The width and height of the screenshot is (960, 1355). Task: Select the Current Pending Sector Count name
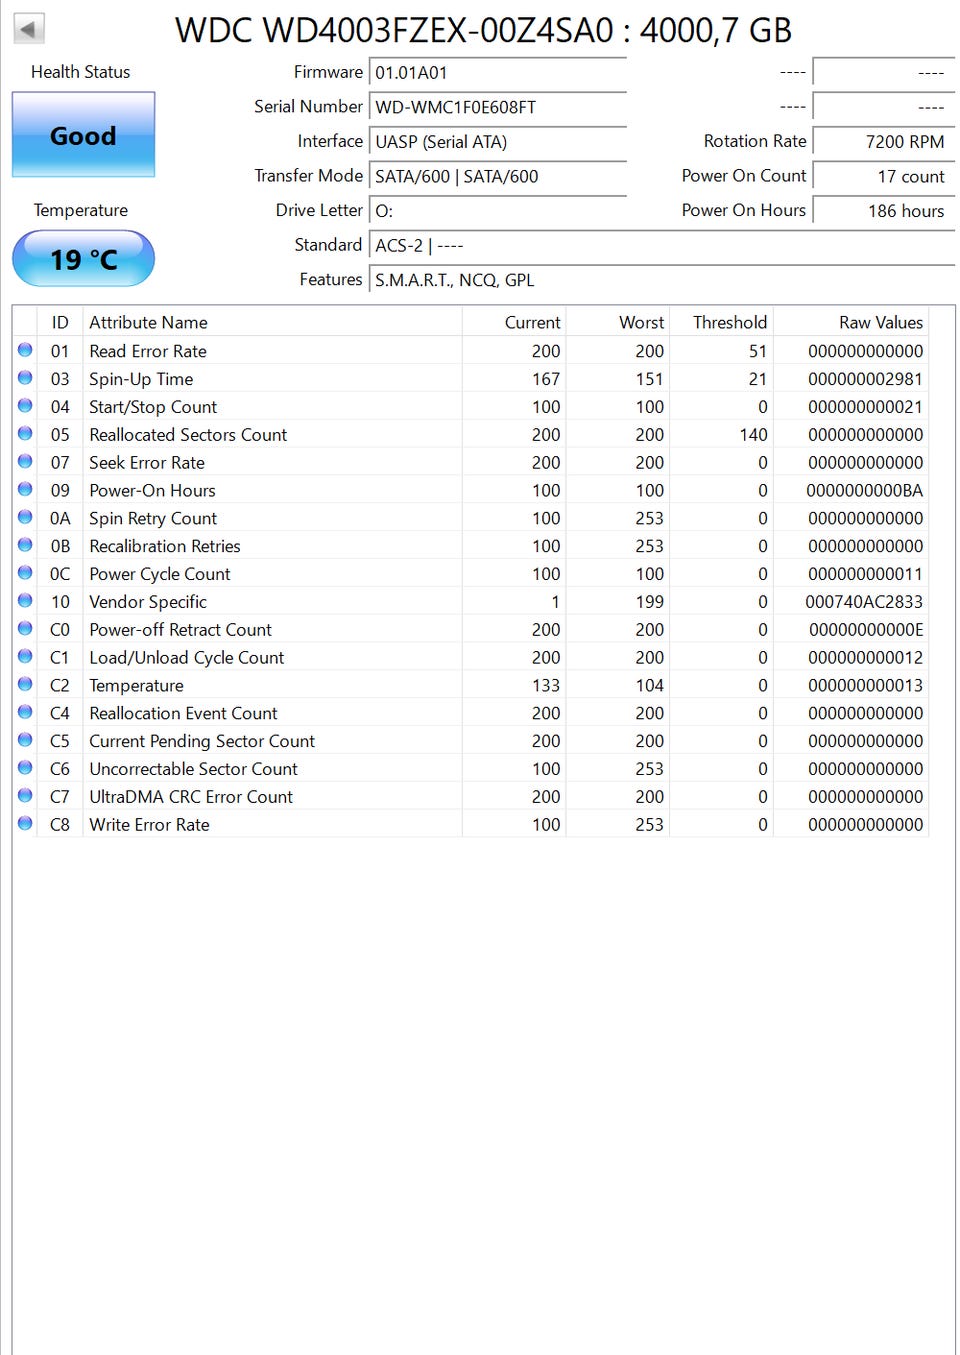[202, 741]
